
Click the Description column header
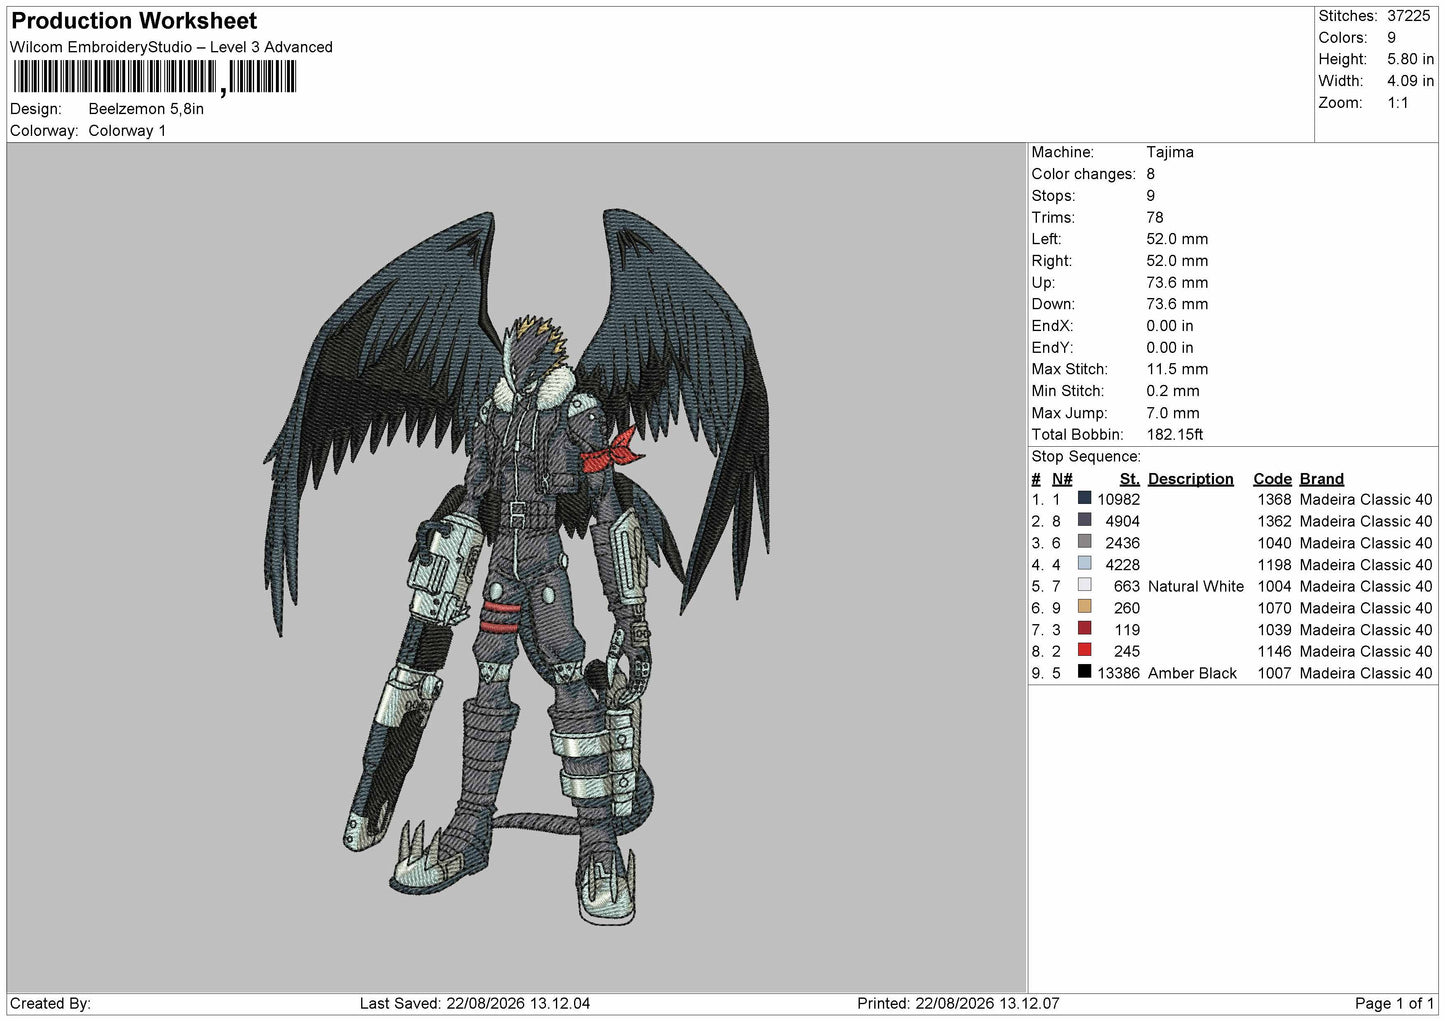1191,479
